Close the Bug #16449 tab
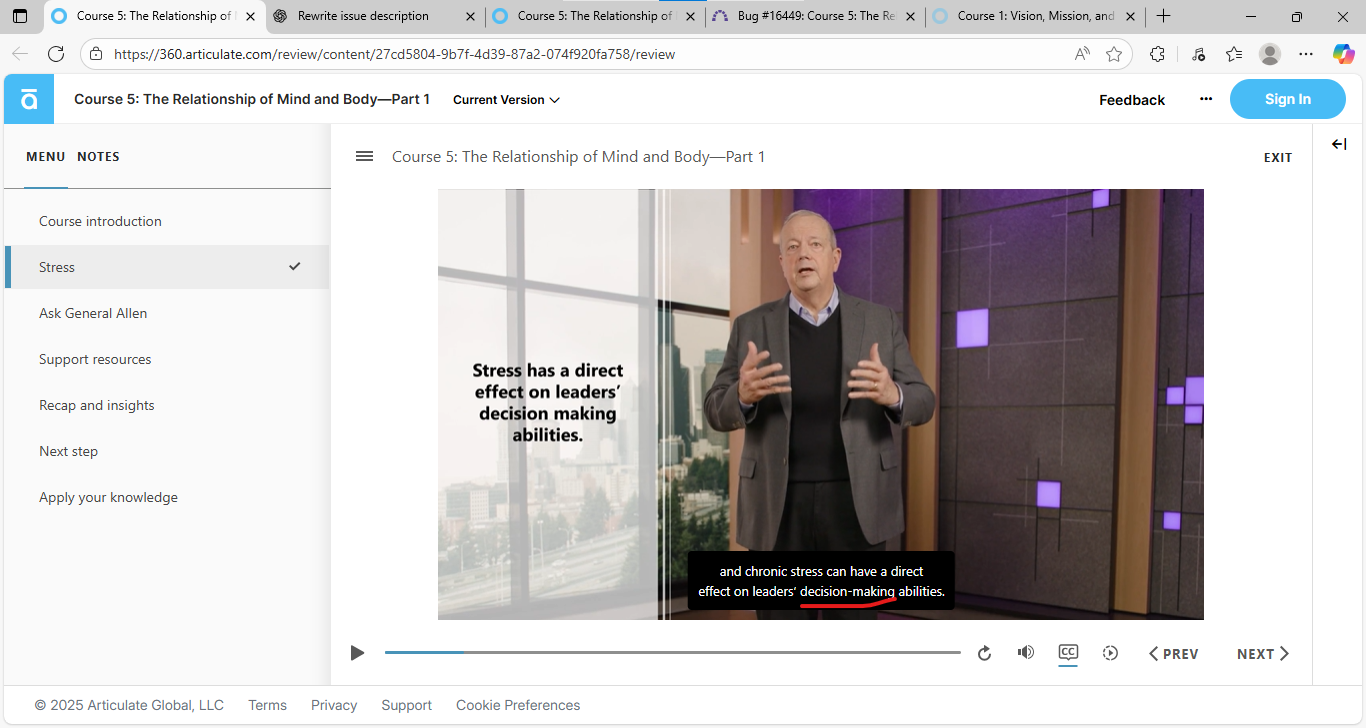This screenshot has width=1366, height=728. 911,16
